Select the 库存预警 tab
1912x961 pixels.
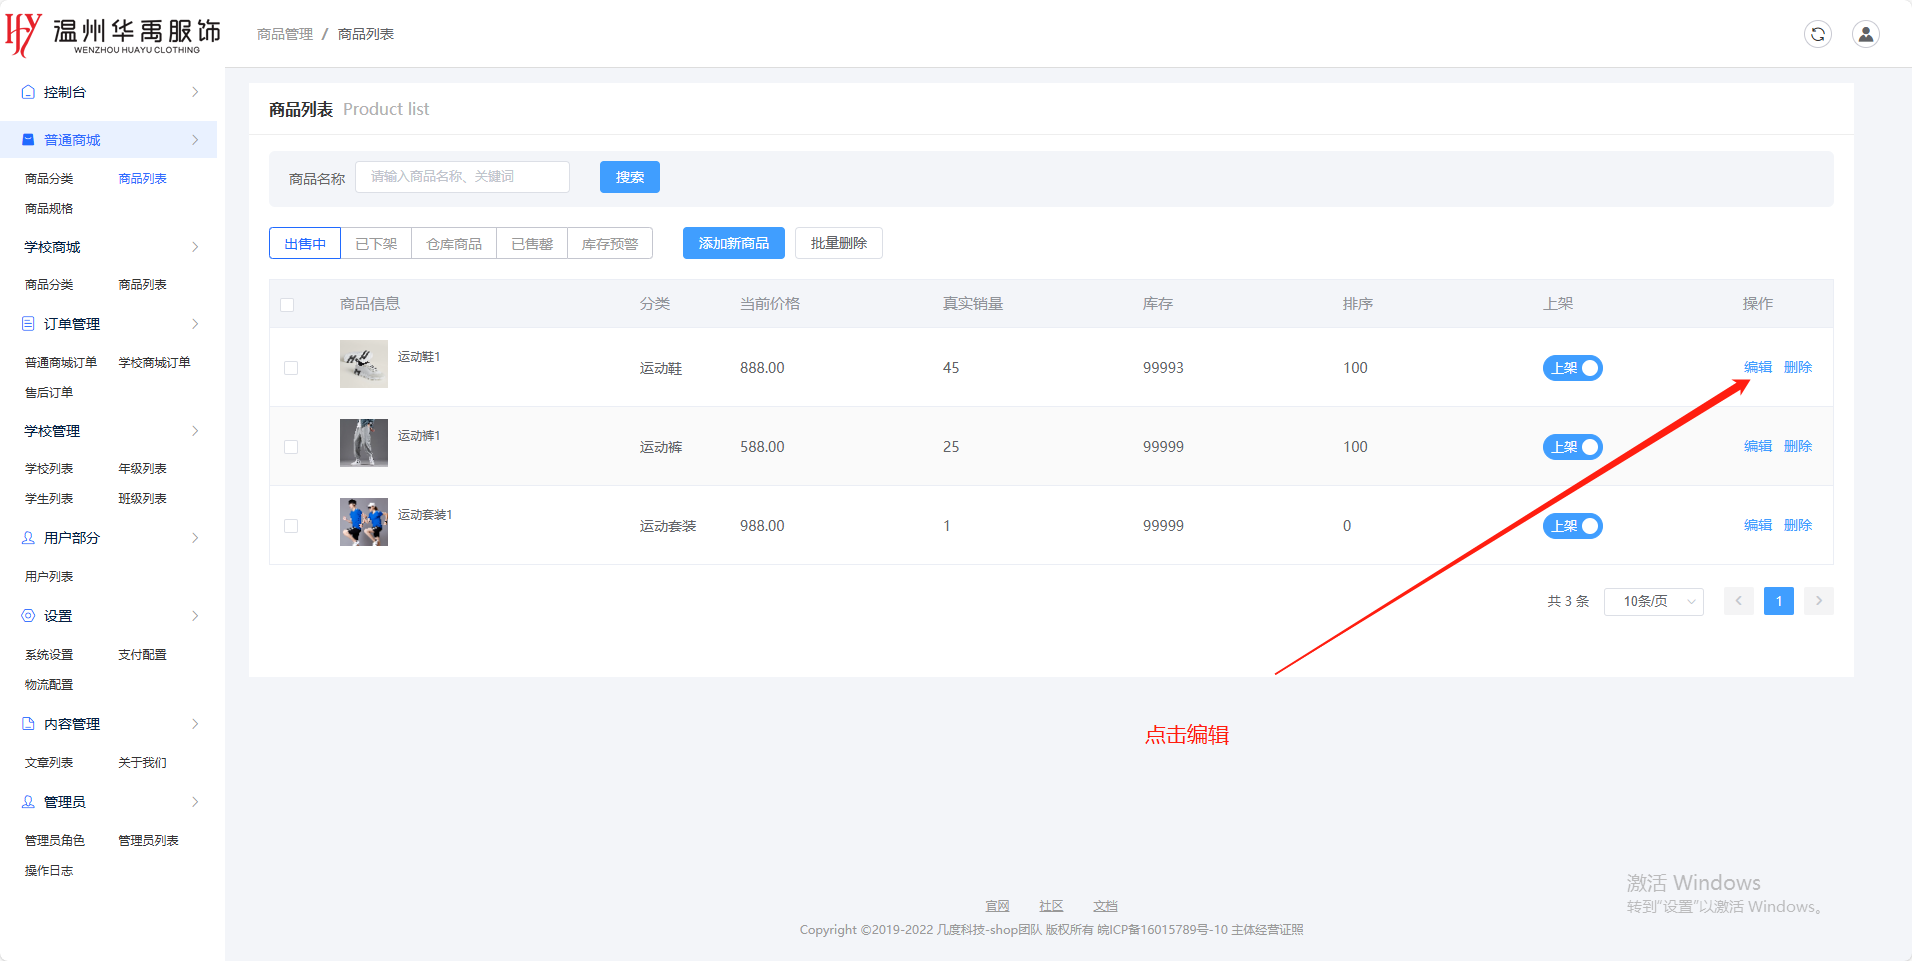click(609, 244)
